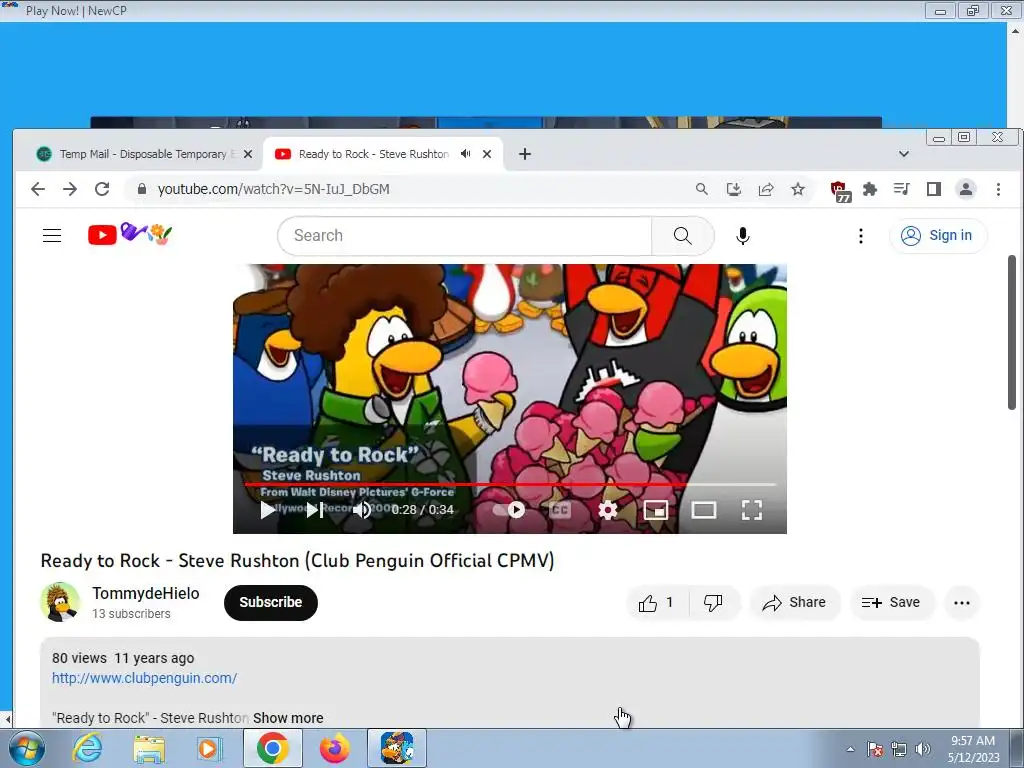
Task: Click the URL address bar
Action: [418, 189]
